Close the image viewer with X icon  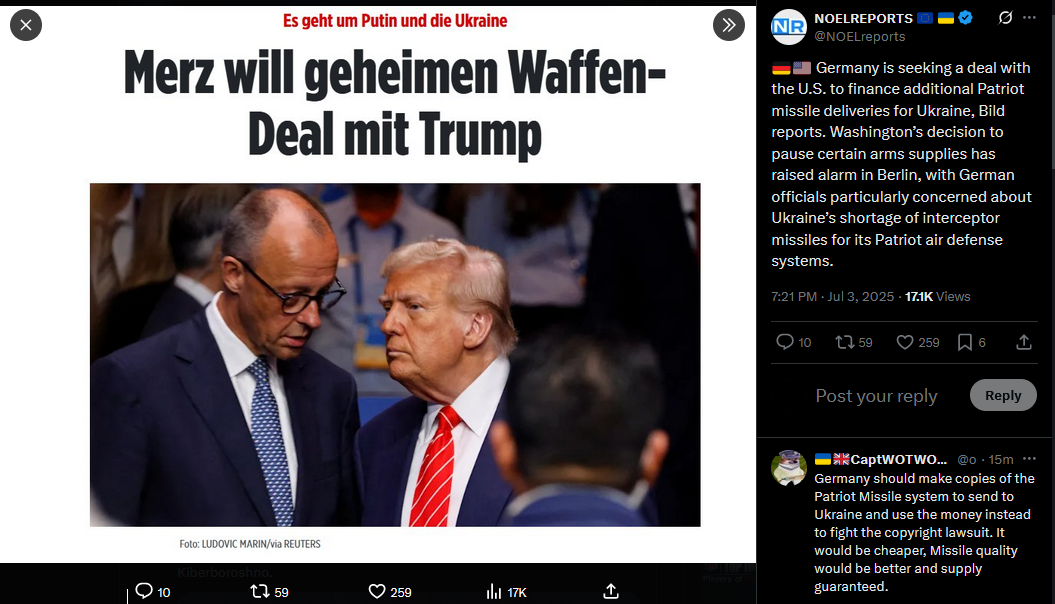click(26, 25)
